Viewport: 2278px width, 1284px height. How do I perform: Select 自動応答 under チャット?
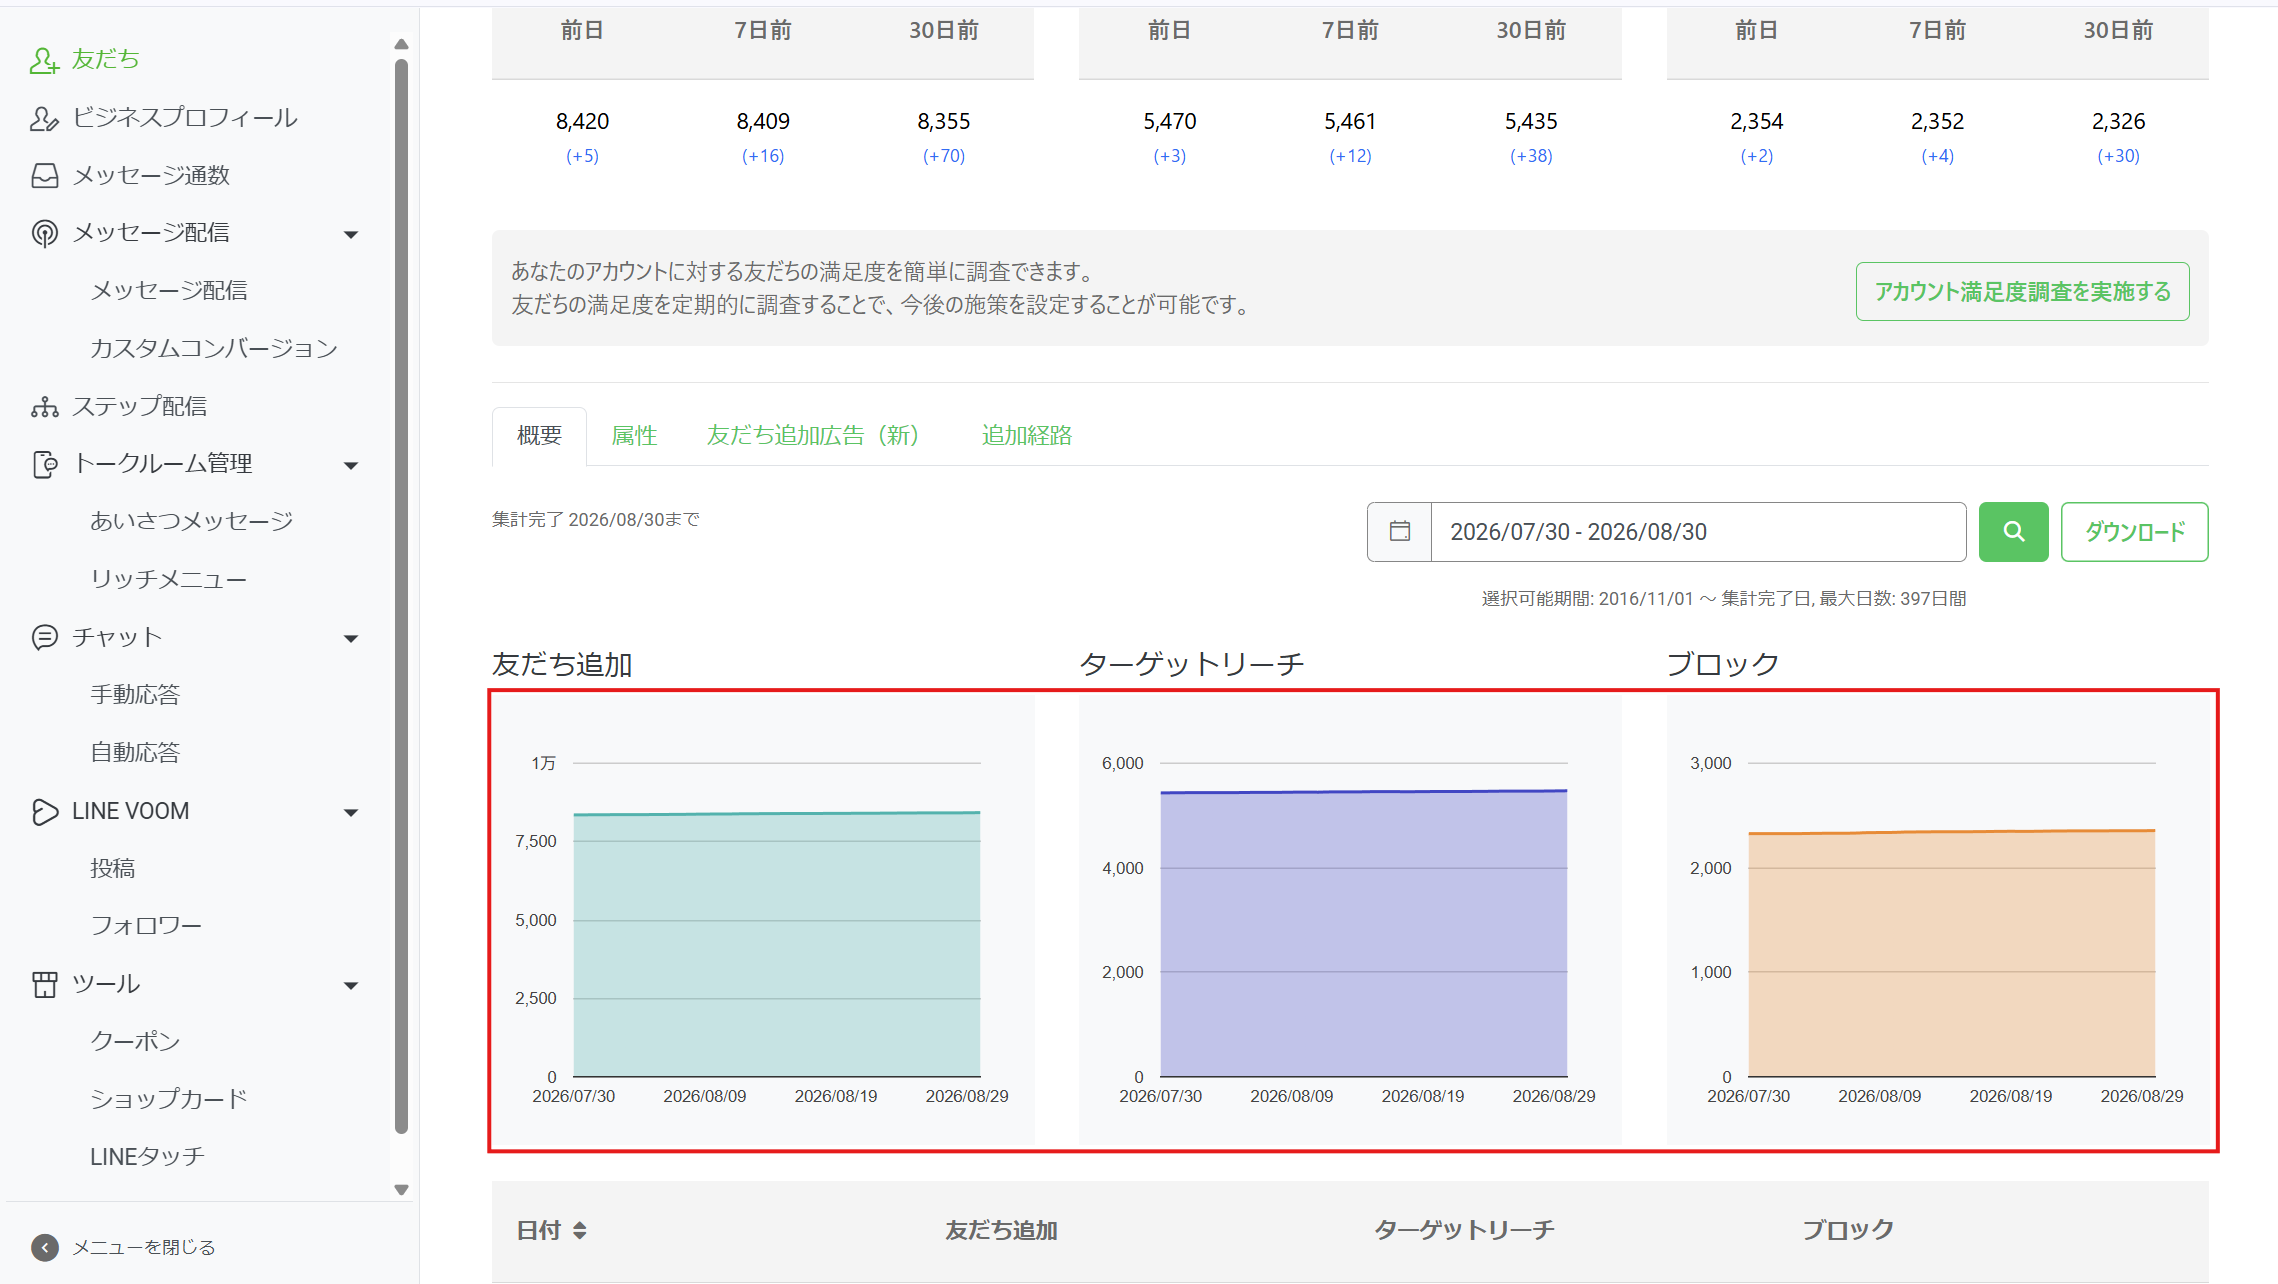(x=135, y=753)
